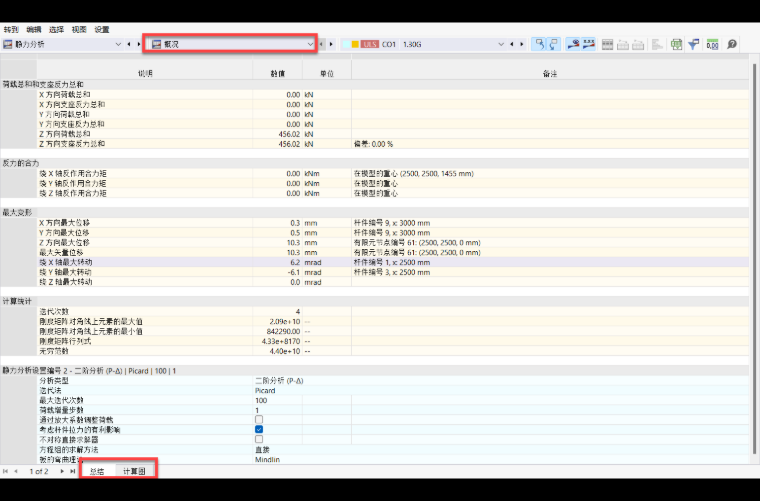
Task: Go to previous analysis type next to 静力分析
Action: [x=128, y=44]
